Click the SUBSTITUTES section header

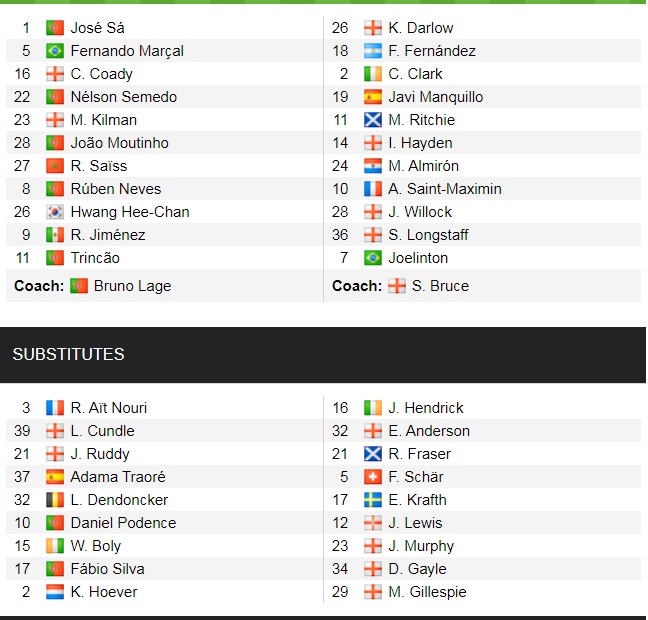pos(68,354)
